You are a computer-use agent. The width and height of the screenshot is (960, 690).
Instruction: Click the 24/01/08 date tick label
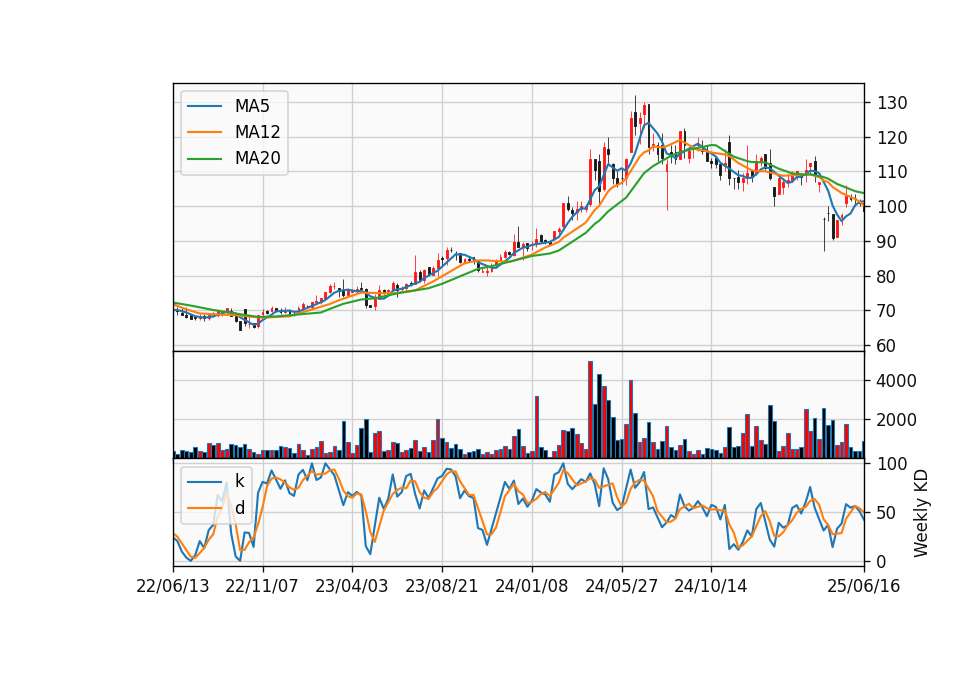tap(531, 586)
